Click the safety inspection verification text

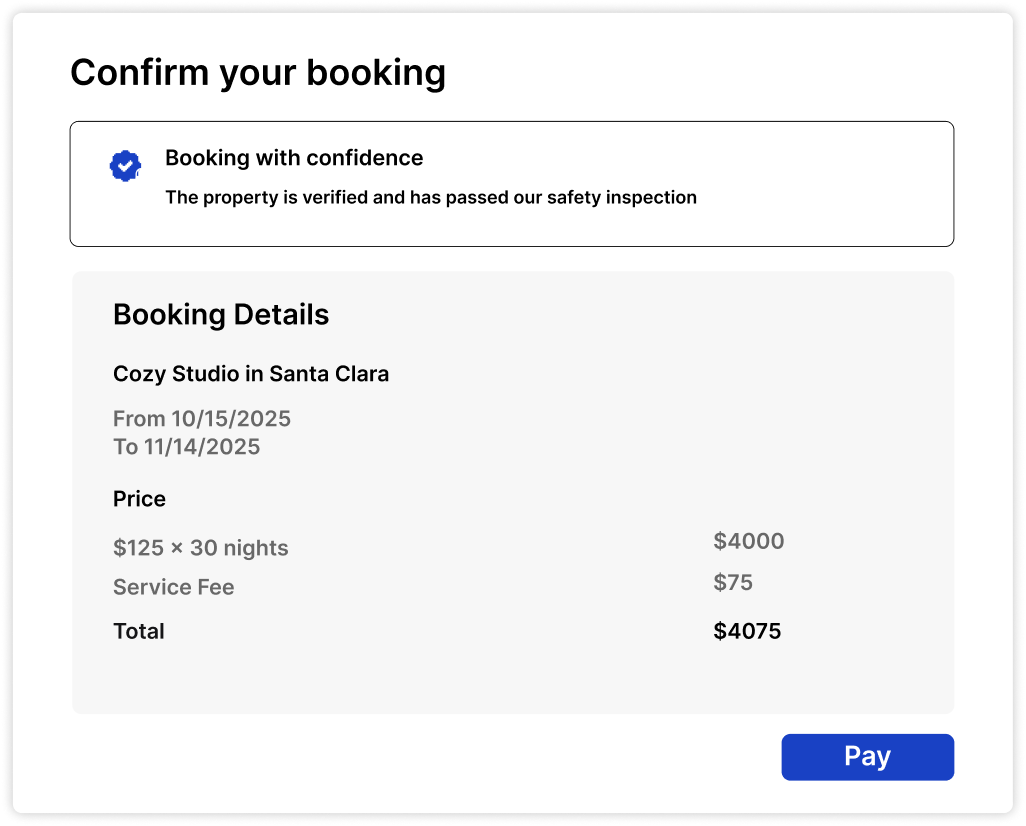click(x=430, y=197)
